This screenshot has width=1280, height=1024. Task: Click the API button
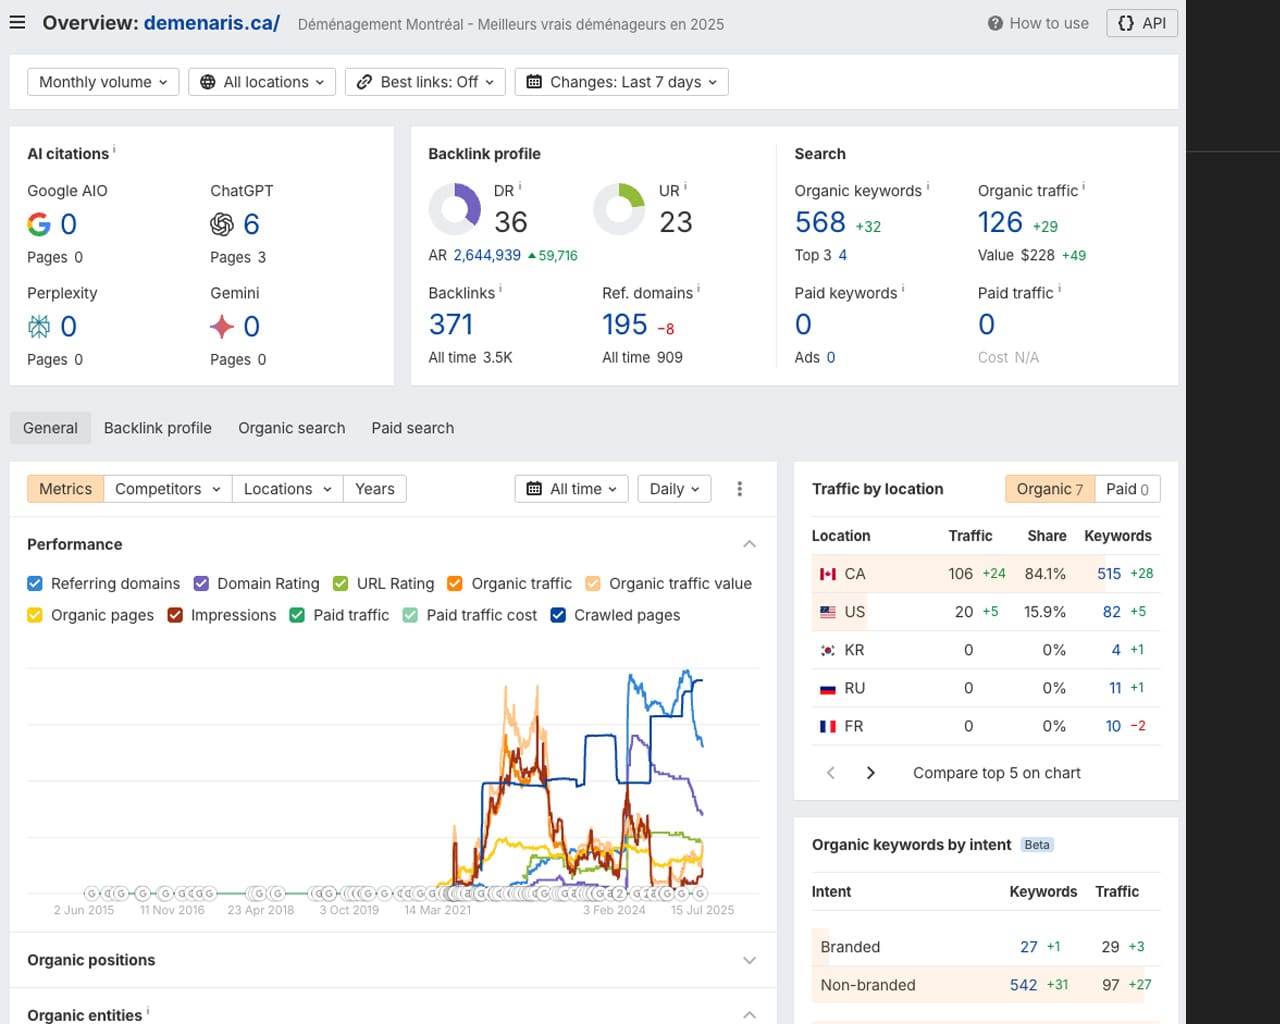point(1141,23)
